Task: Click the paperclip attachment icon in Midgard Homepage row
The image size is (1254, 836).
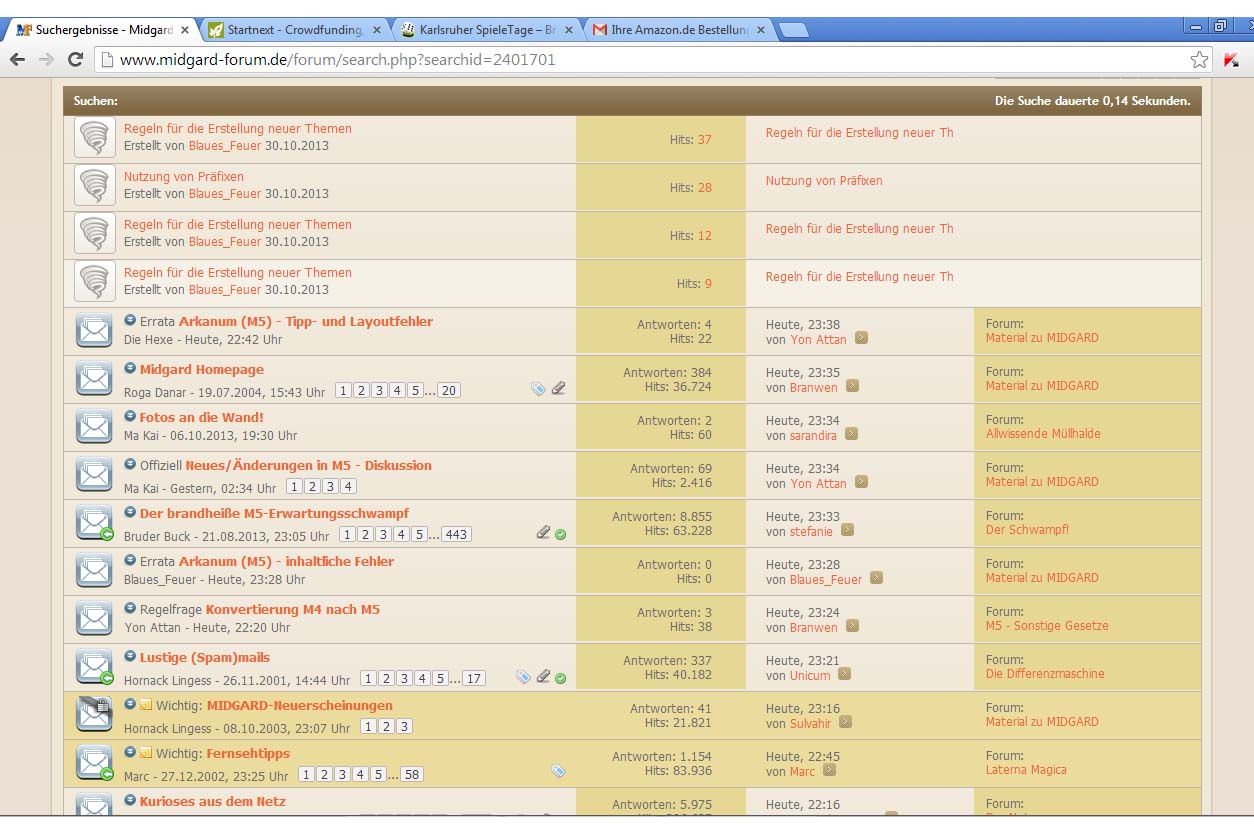Action: 558,389
